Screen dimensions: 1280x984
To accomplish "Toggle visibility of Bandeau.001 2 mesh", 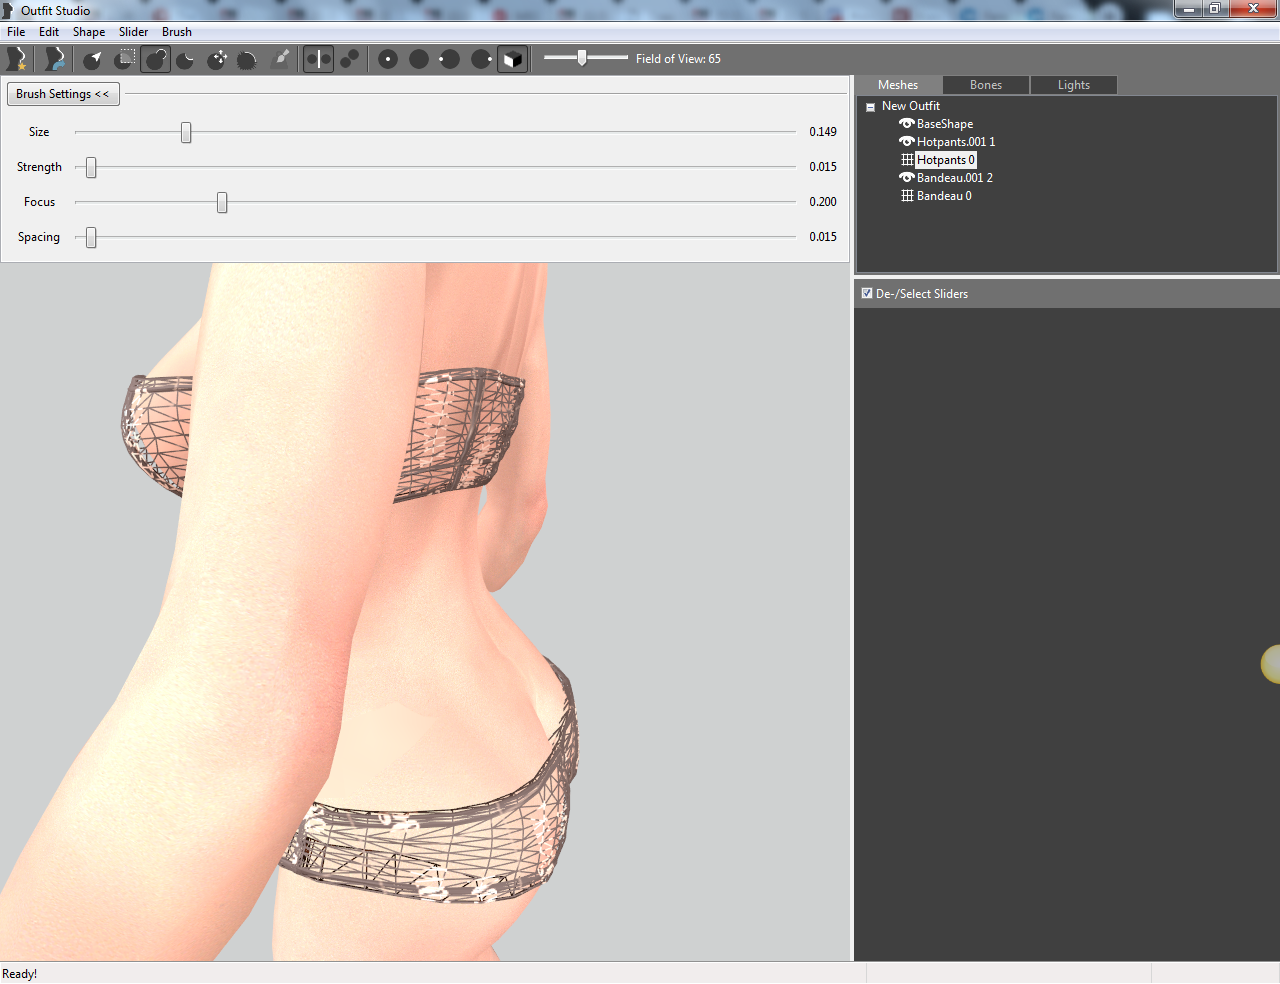I will click(907, 178).
